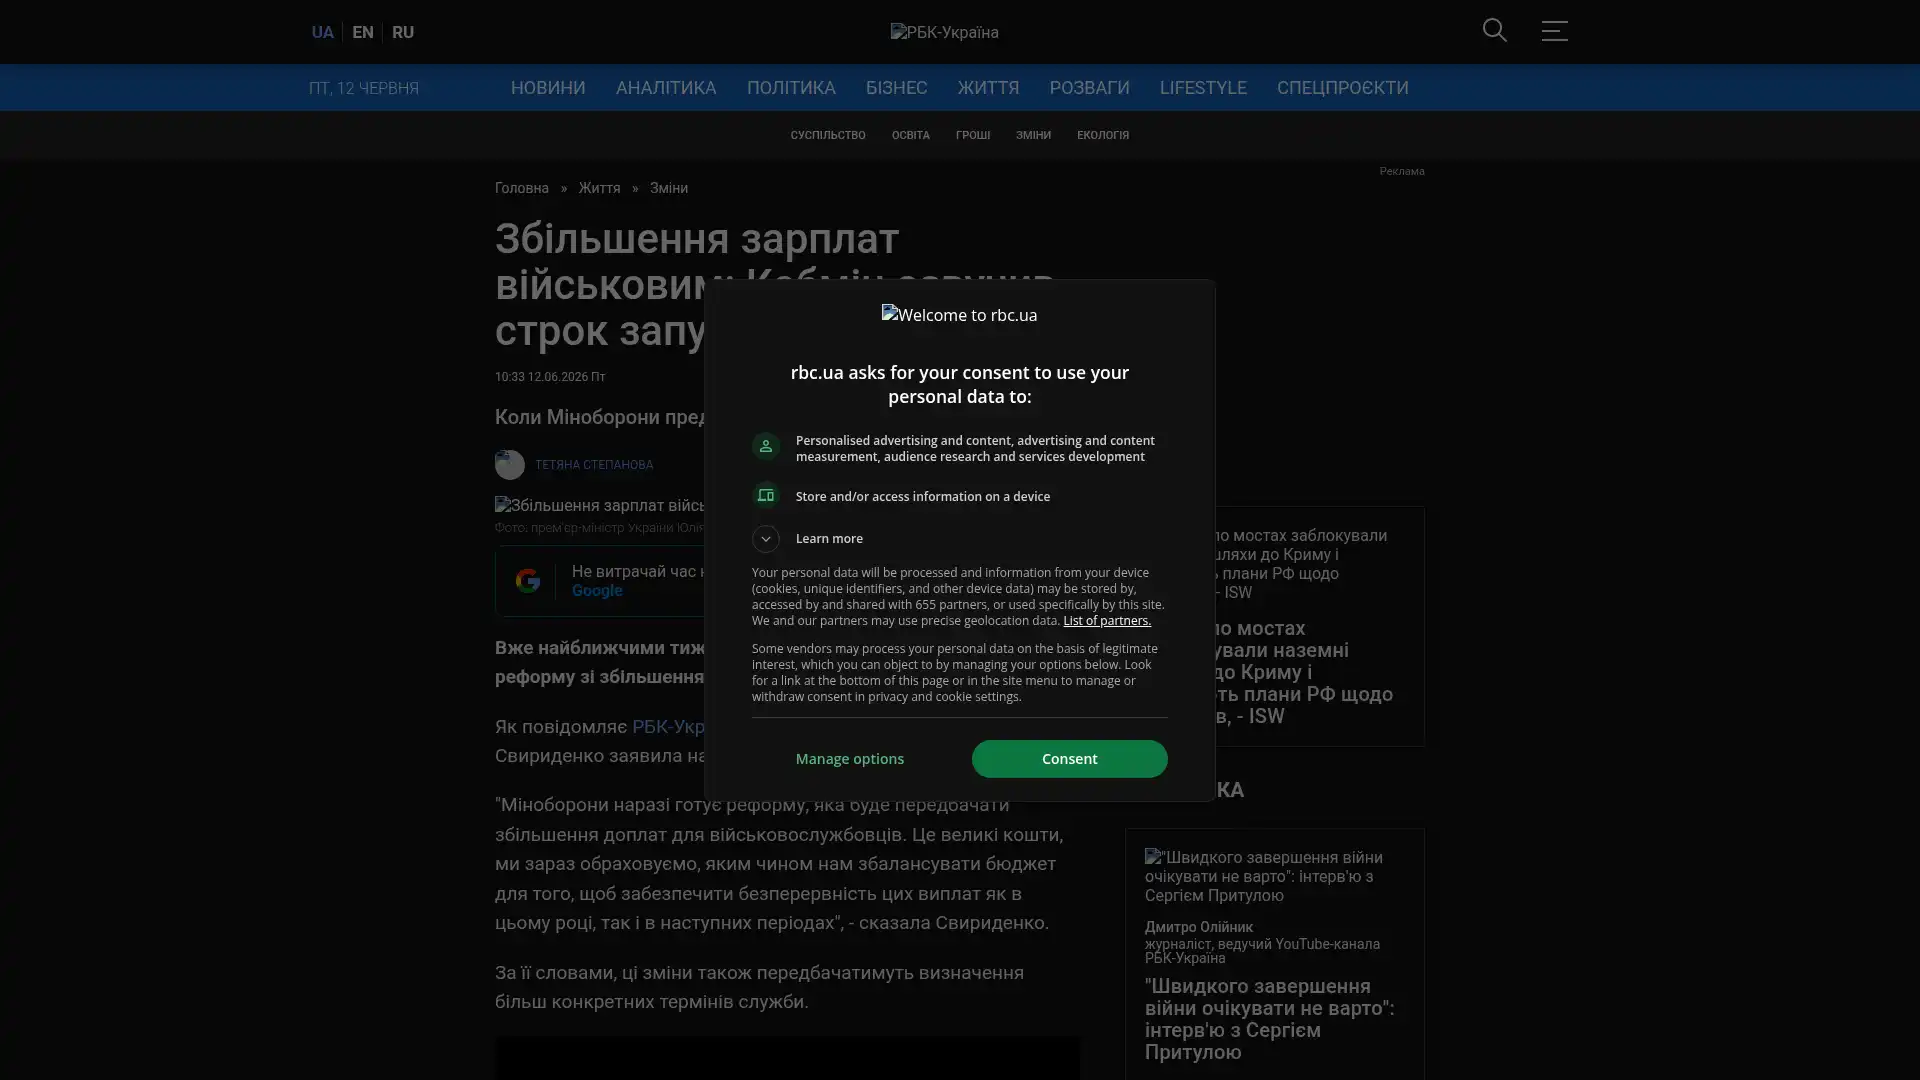1920x1080 pixels.
Task: Click Manage options button
Action: click(x=849, y=759)
